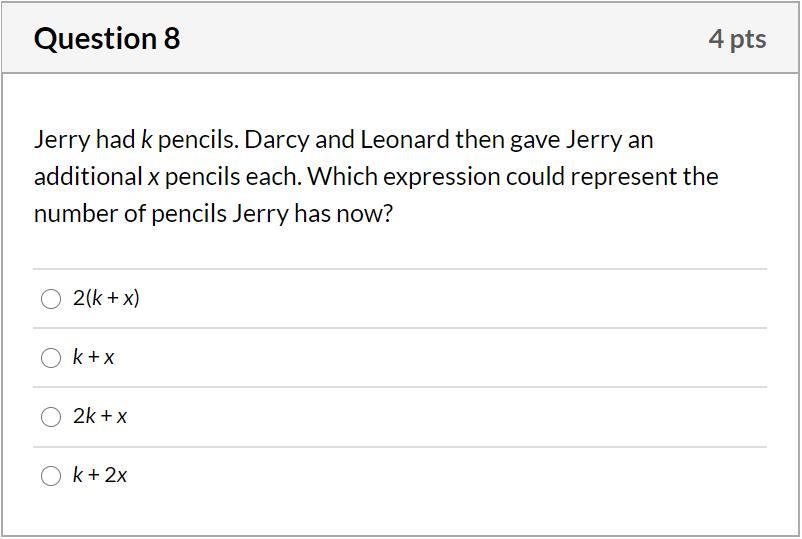Screen dimensions: 802x539
Task: Click the 4 pts score label
Action: coord(737,39)
